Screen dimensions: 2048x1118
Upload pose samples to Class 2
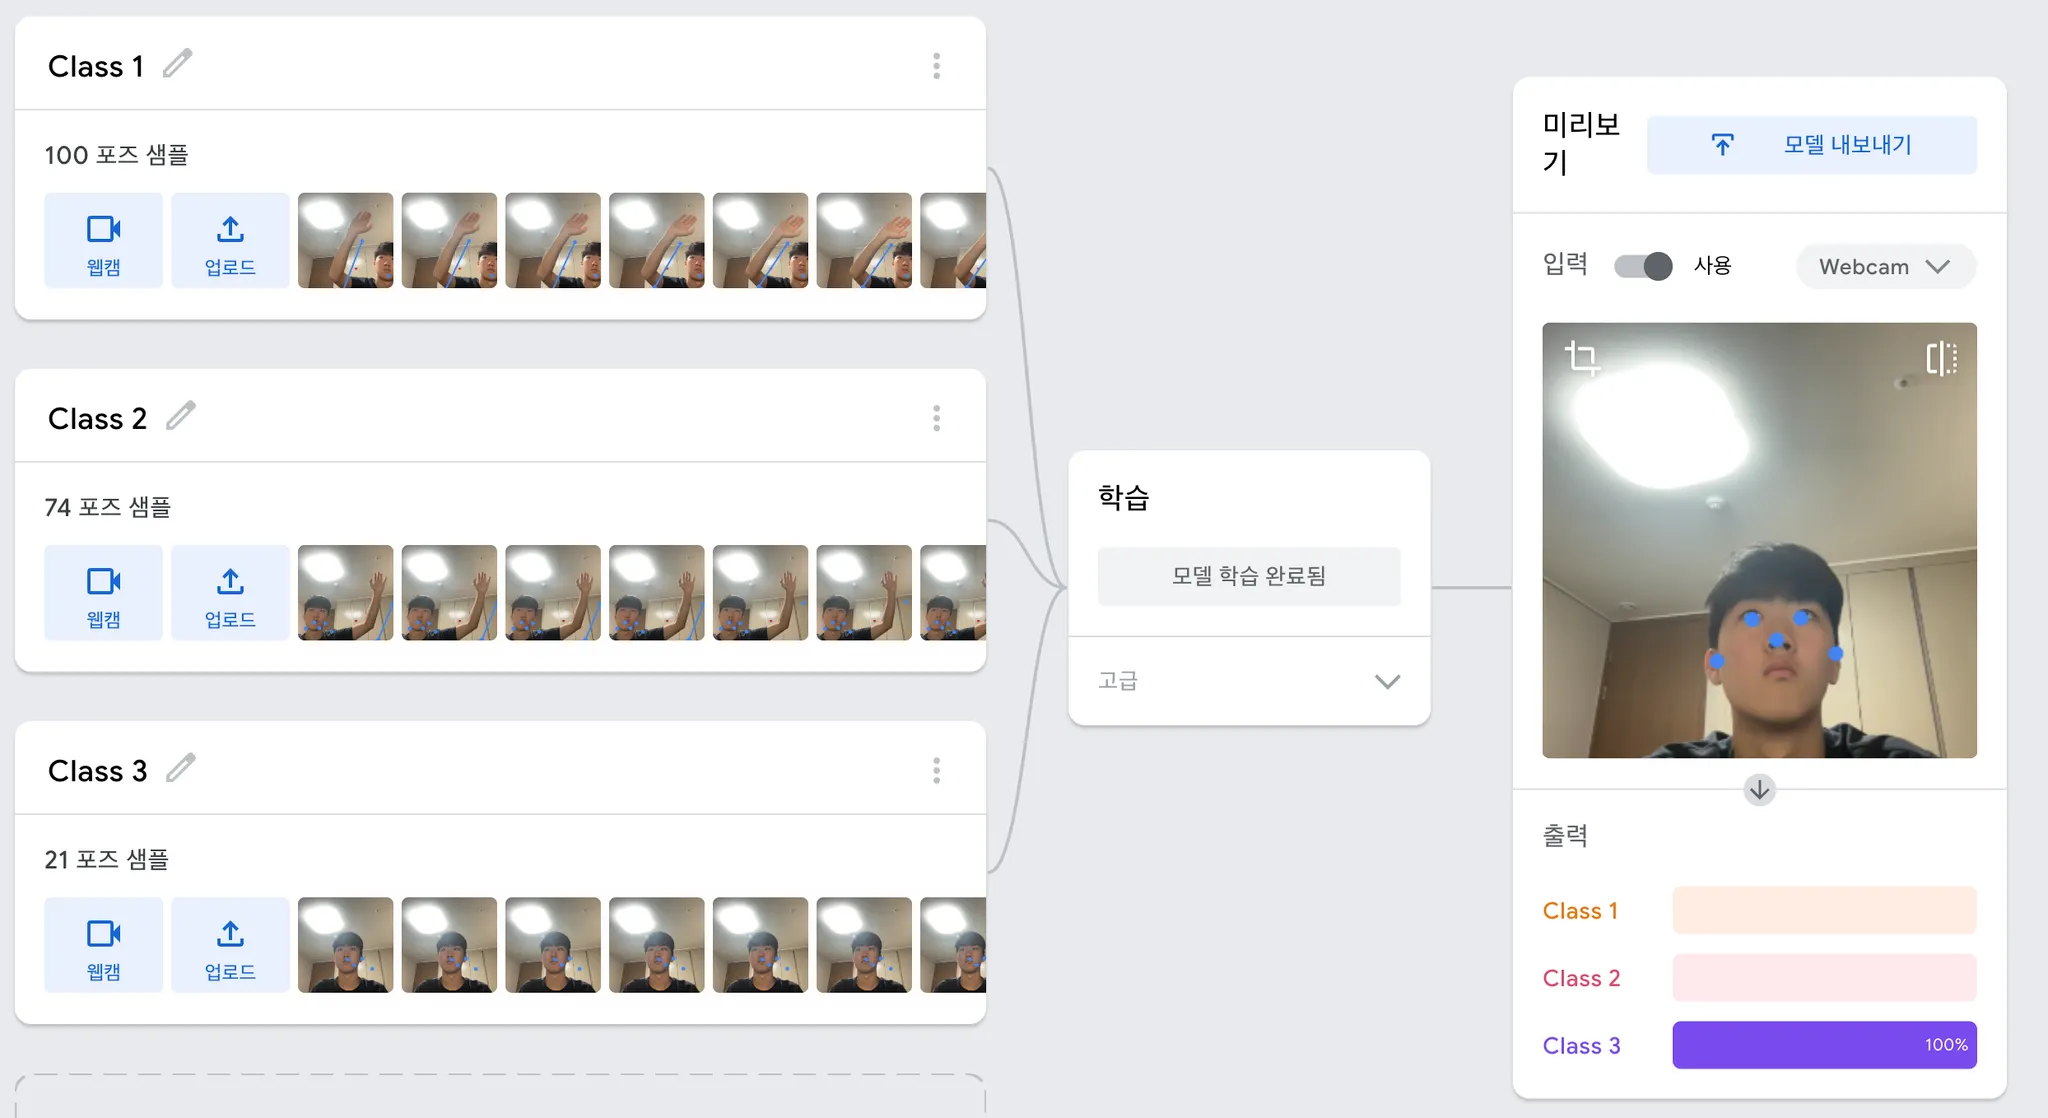(230, 593)
